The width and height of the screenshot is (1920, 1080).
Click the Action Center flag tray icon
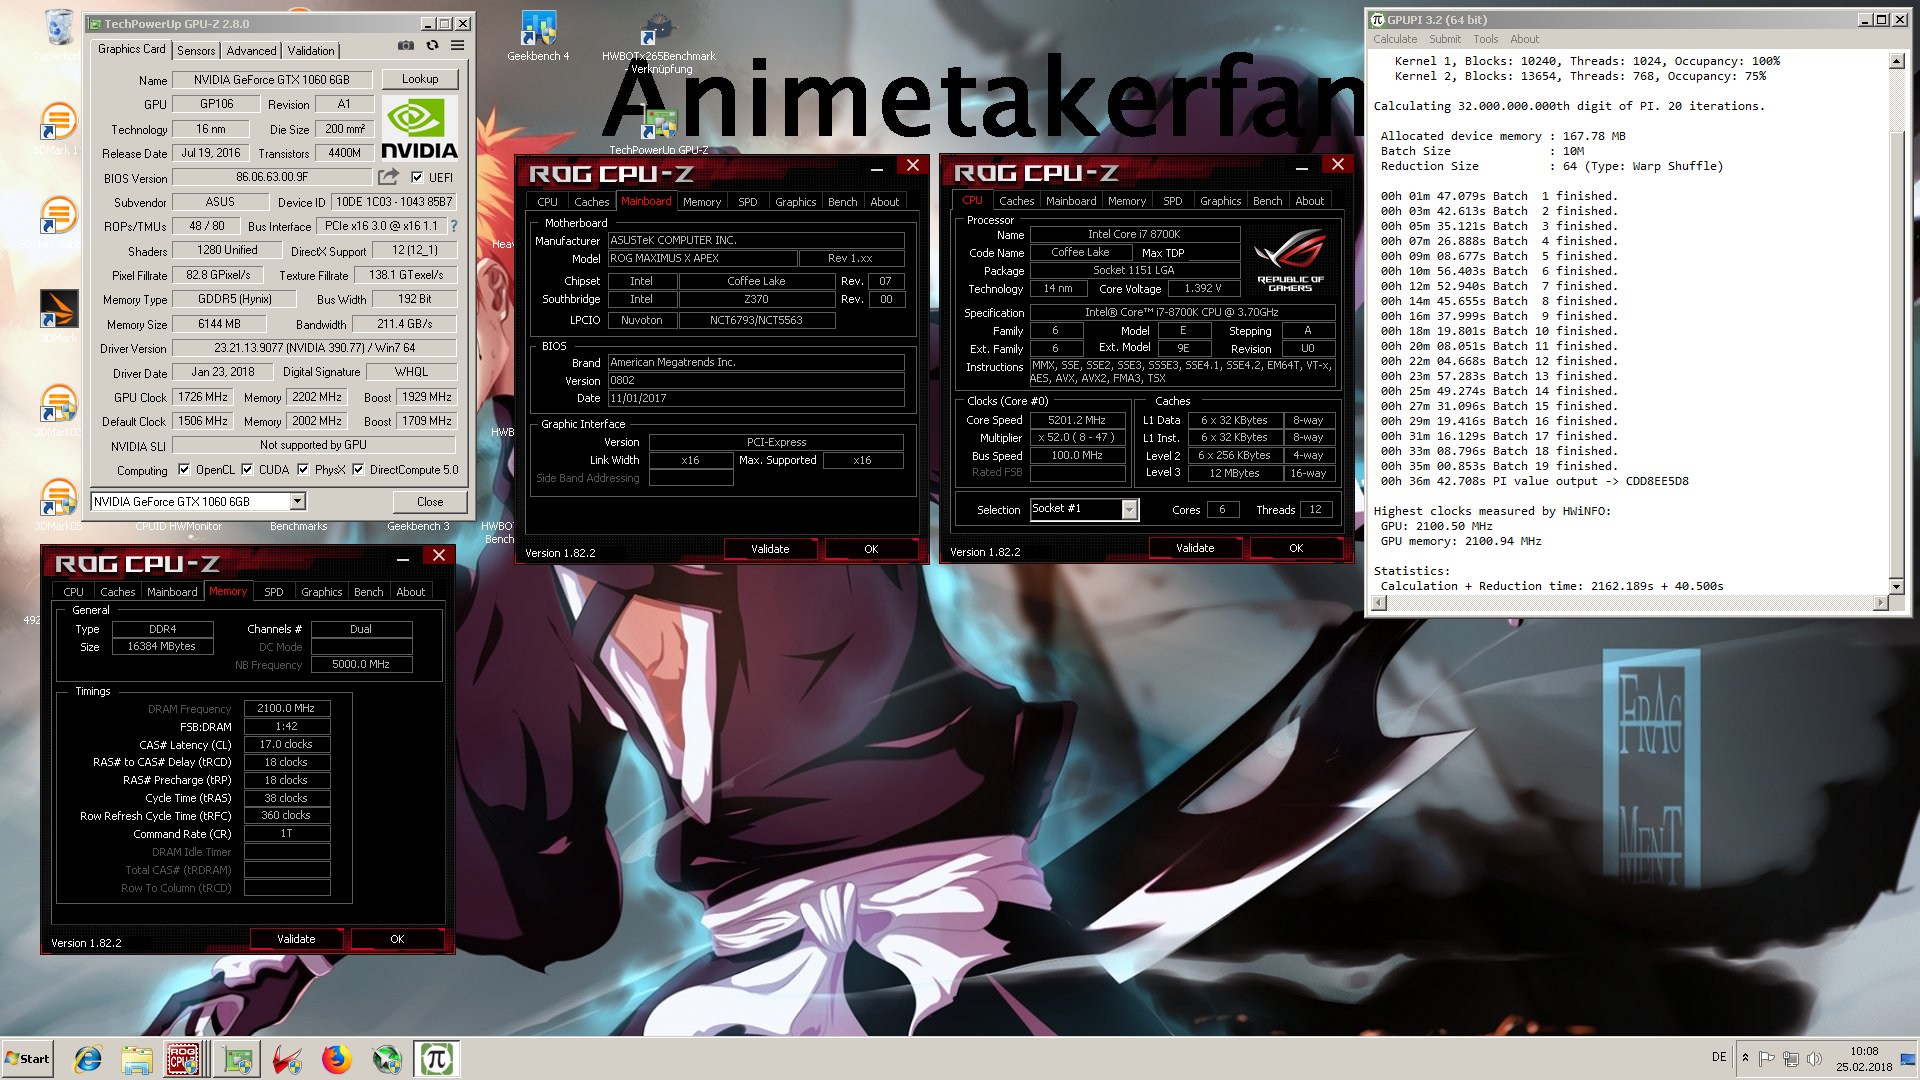tap(1767, 1058)
